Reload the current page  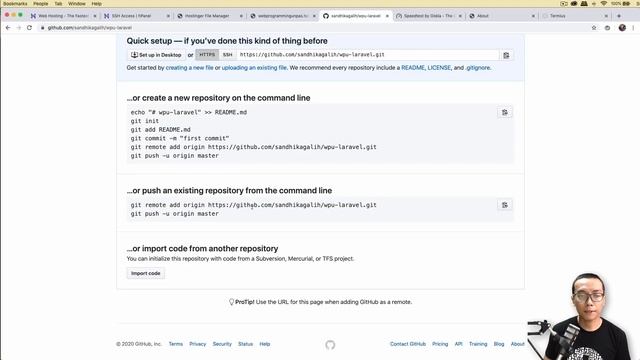tap(29, 28)
